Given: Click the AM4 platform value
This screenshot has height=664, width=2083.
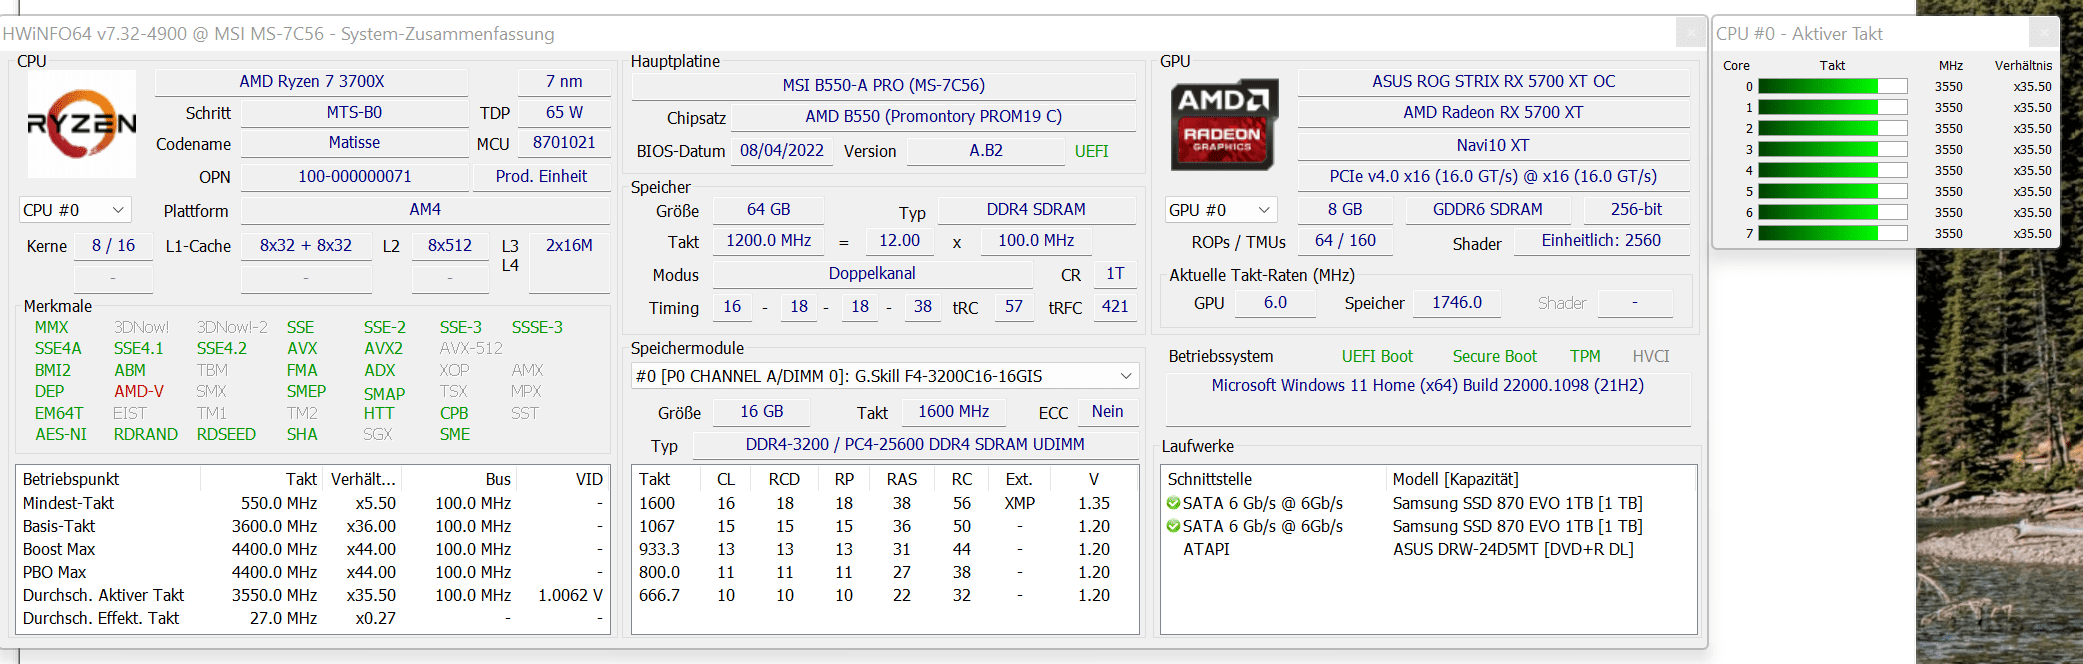Looking at the screenshot, I should click(x=425, y=210).
